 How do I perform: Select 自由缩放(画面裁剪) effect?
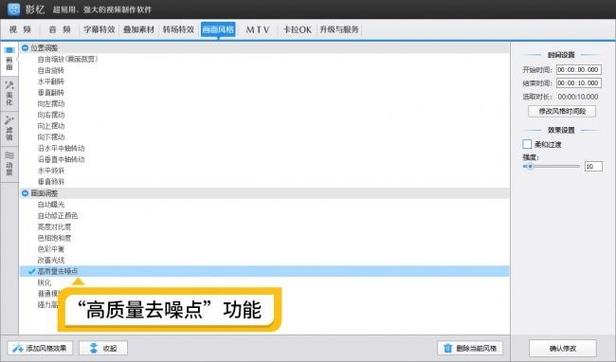(x=68, y=59)
